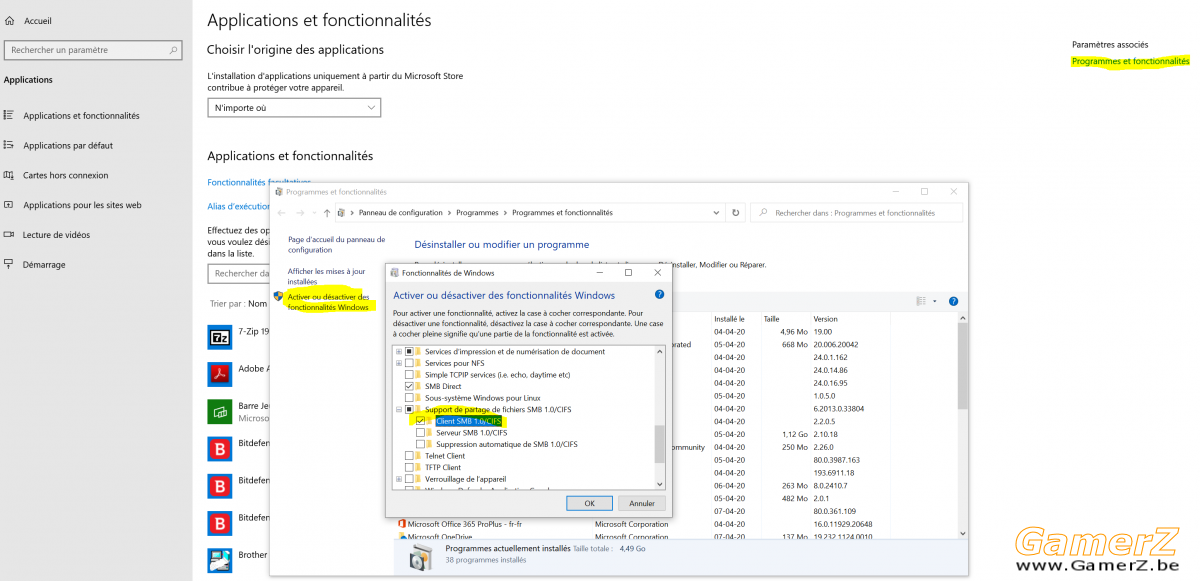Expand the Verrouillage de l'appareil node

click(399, 479)
